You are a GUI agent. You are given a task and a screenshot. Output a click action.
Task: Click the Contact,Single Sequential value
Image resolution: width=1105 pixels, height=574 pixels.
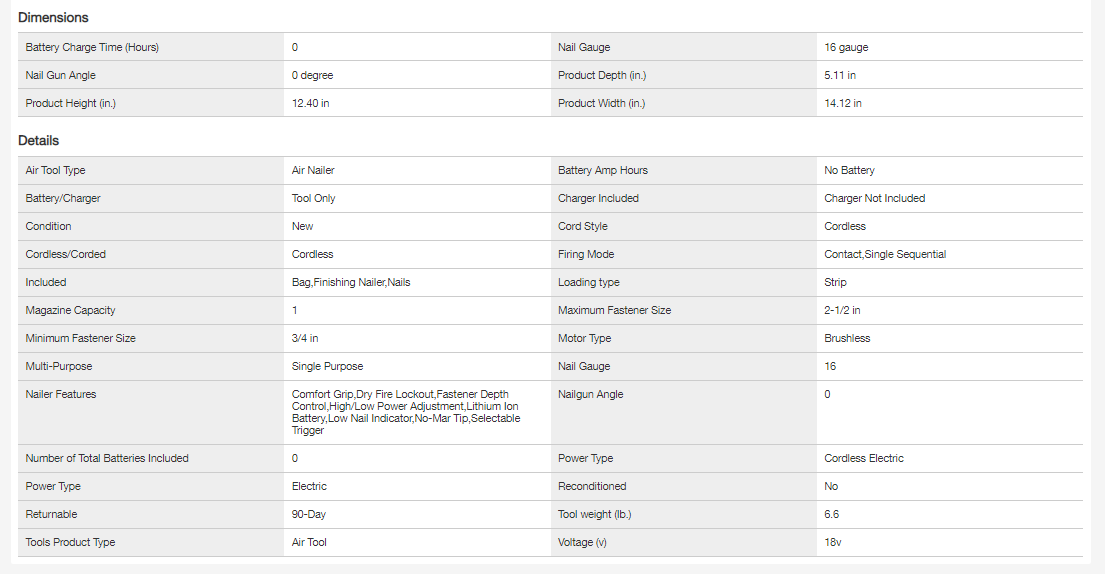(885, 255)
